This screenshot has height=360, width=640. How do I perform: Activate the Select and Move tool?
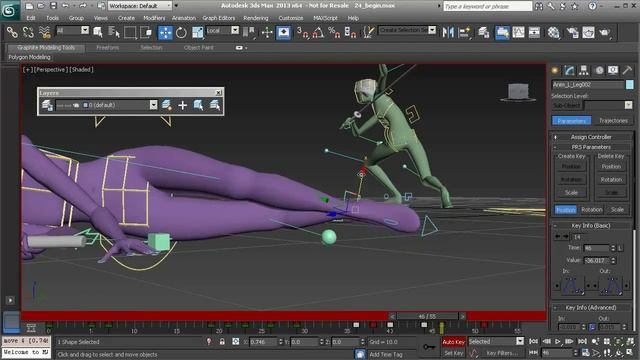pos(165,32)
